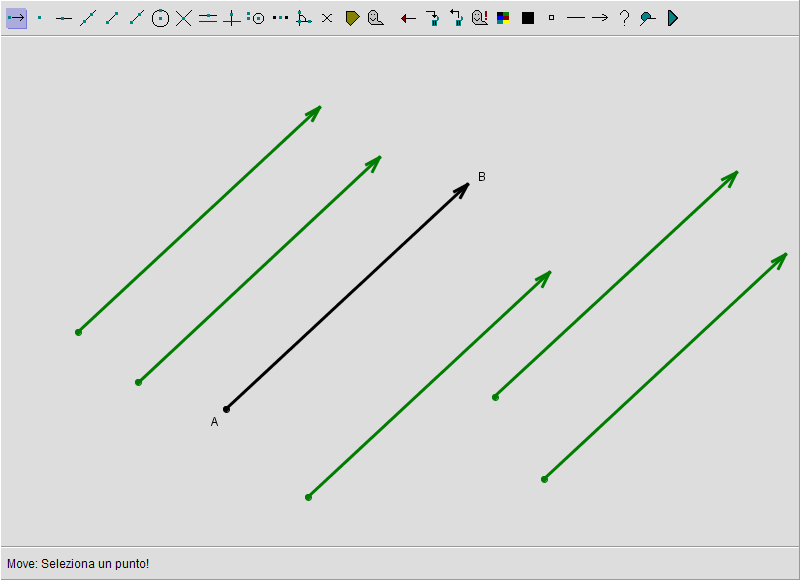The height and width of the screenshot is (580, 800).
Task: Select the Perpendicular line tool
Action: tap(232, 18)
